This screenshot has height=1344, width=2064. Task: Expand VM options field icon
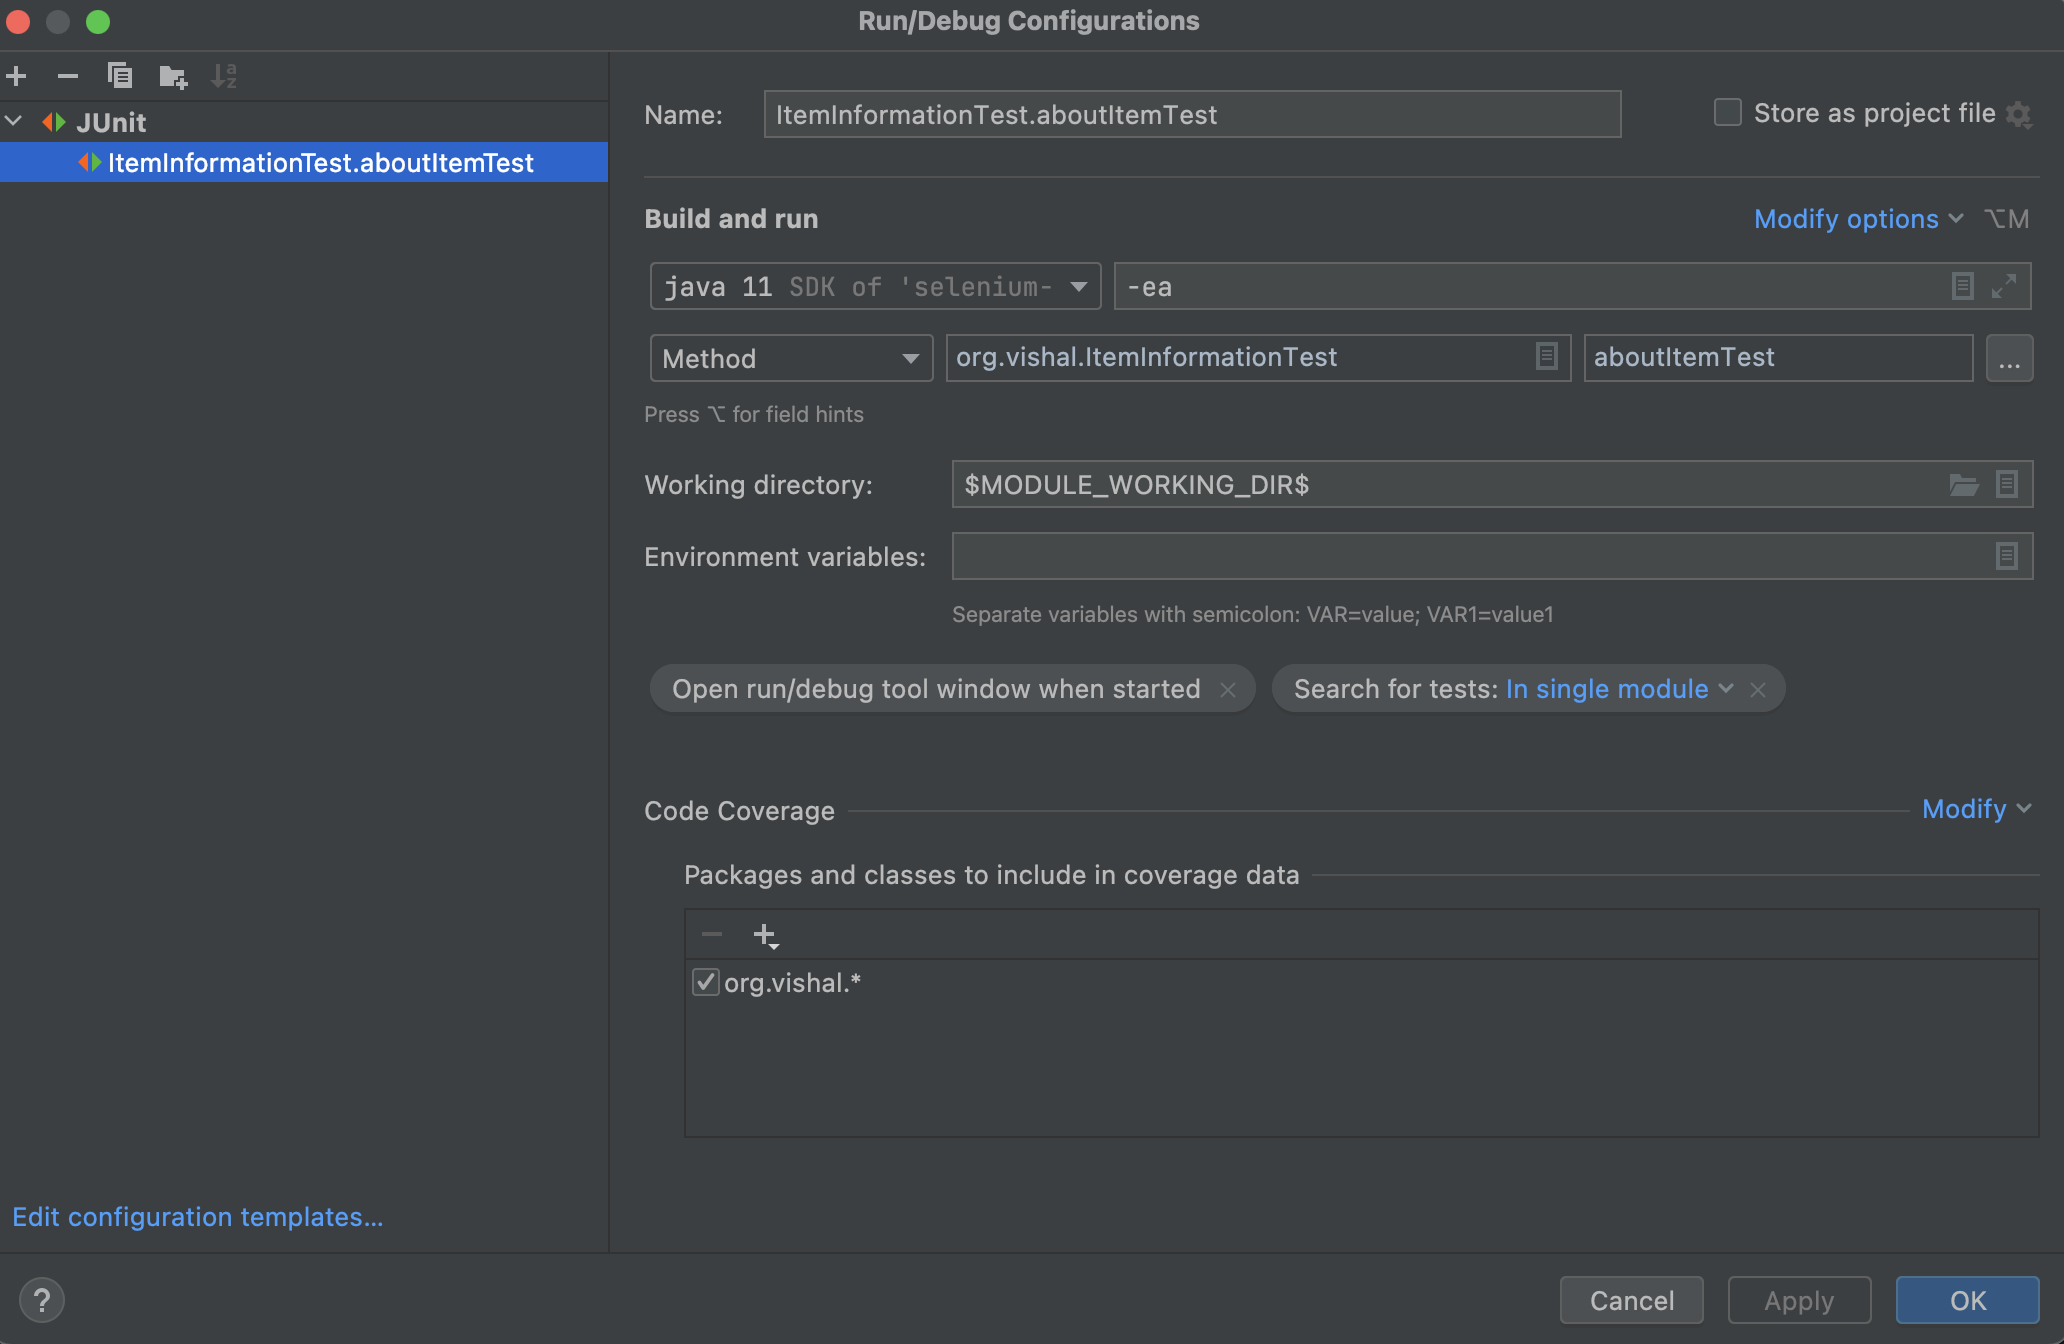tap(2004, 287)
